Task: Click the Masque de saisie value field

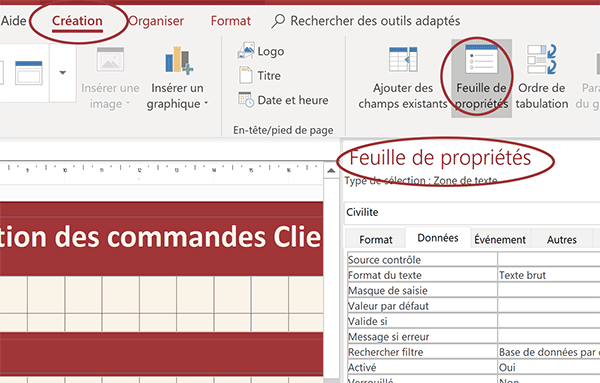Action: (x=549, y=290)
